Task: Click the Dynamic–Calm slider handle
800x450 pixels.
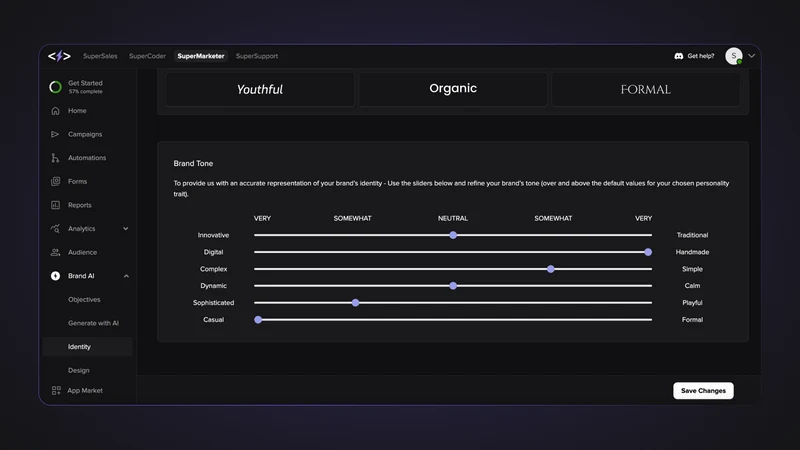Action: (x=453, y=286)
